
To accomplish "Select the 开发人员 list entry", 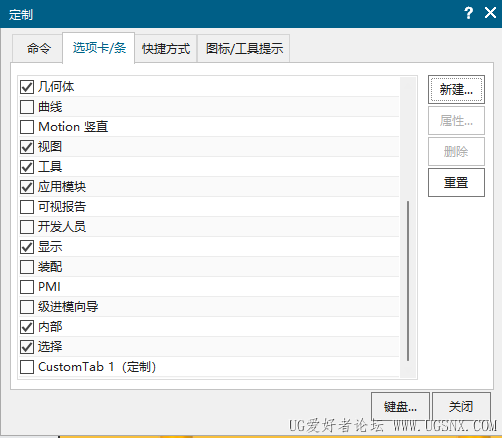I will (x=209, y=227).
